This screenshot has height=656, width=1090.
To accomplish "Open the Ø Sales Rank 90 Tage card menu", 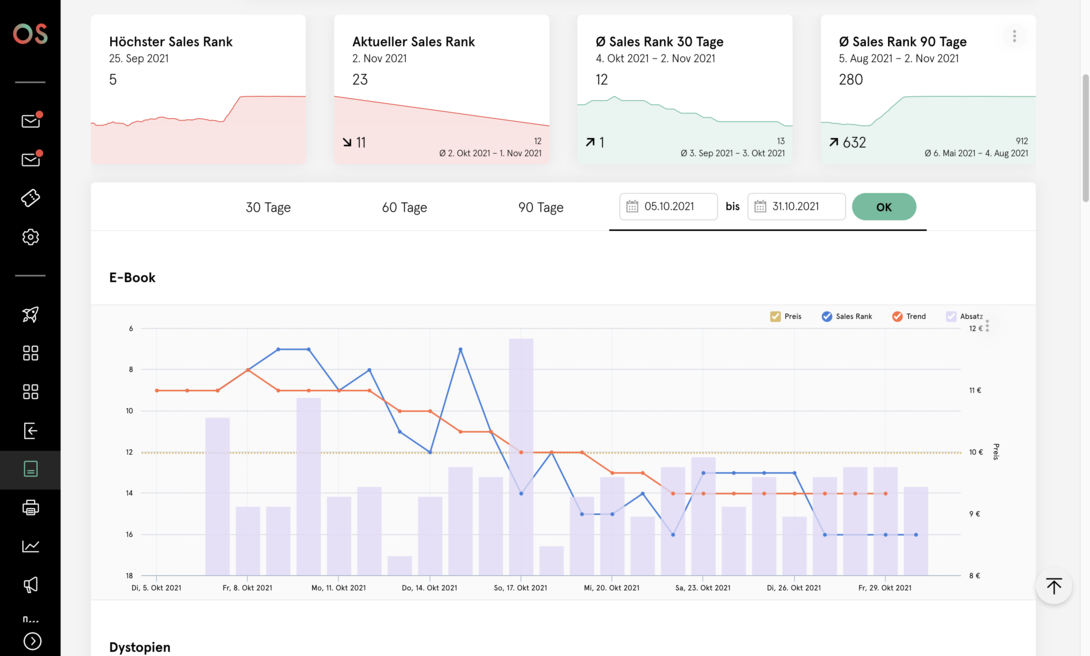I will (1014, 35).
